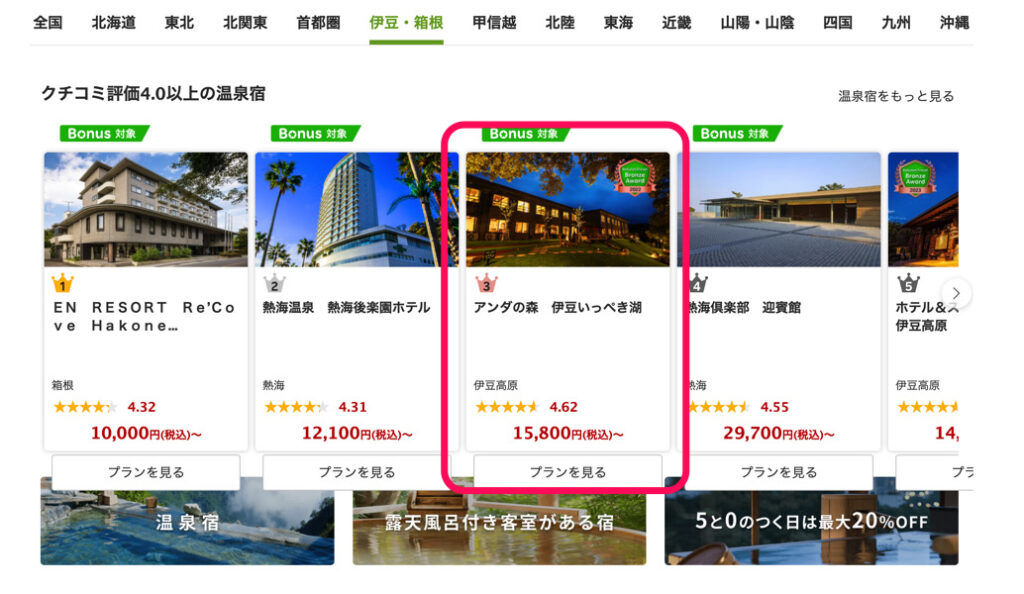
Task: Click the silver crown rank 2 icon
Action: coord(274,284)
